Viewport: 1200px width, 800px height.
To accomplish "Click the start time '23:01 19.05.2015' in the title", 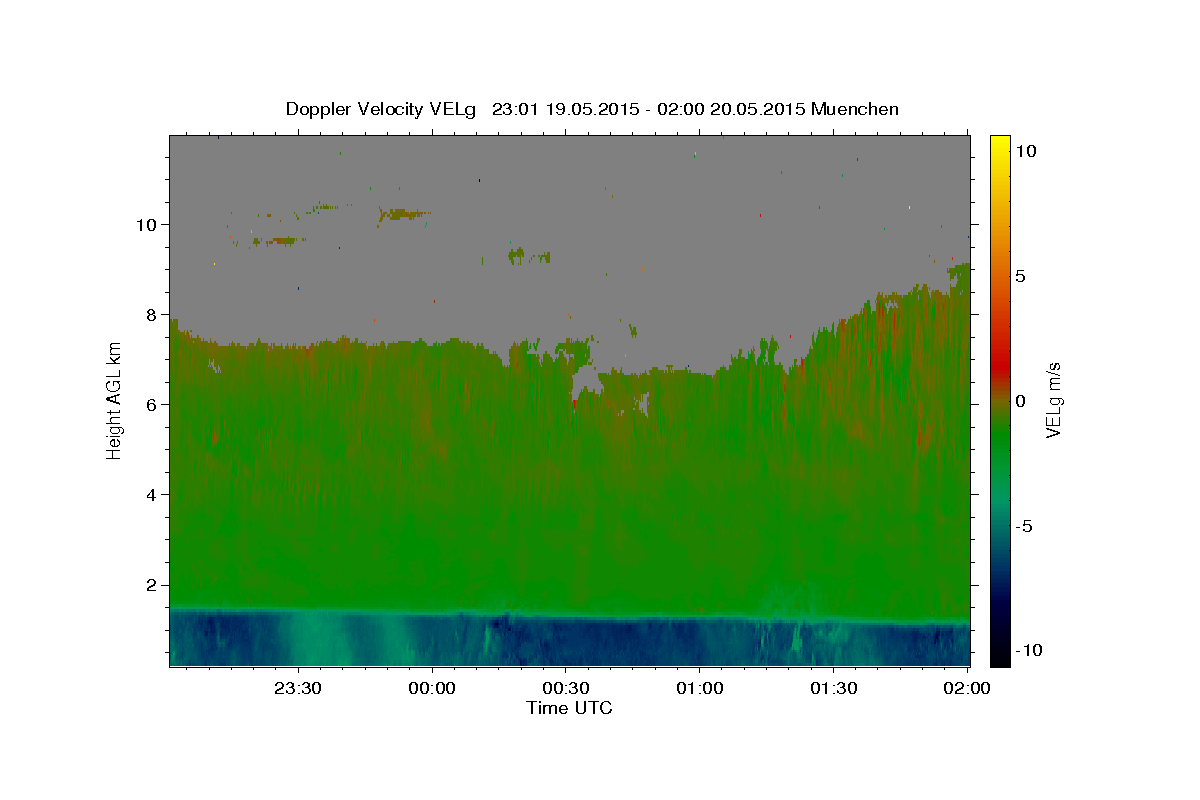I will (x=565, y=109).
